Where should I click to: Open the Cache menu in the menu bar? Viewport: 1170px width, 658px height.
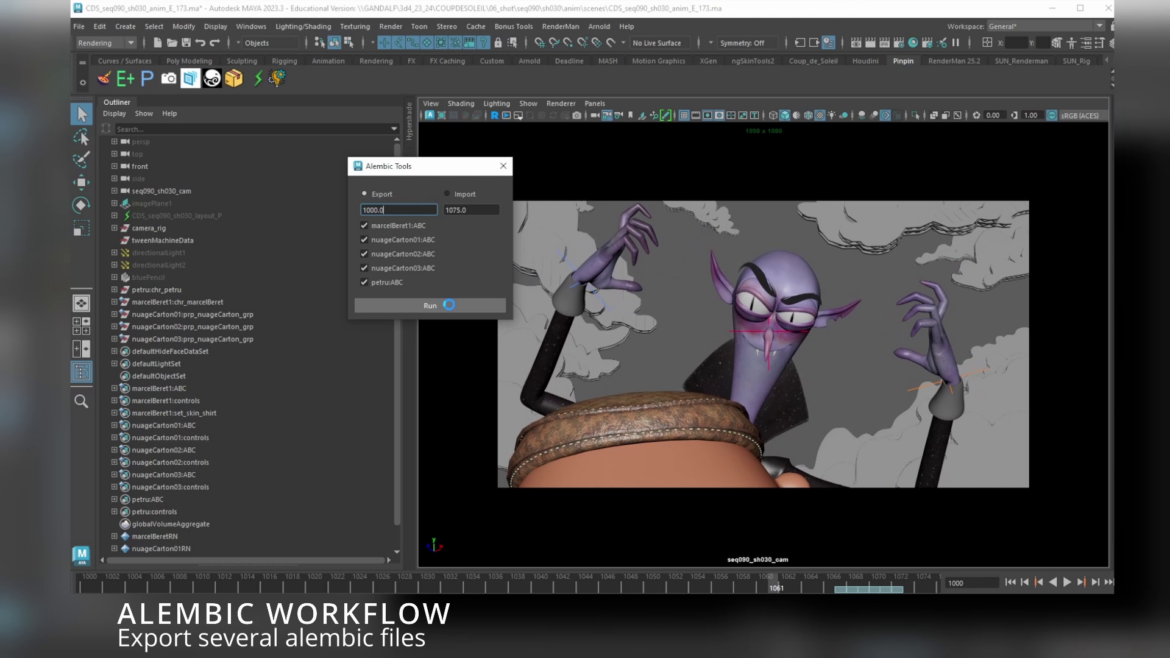pos(475,26)
